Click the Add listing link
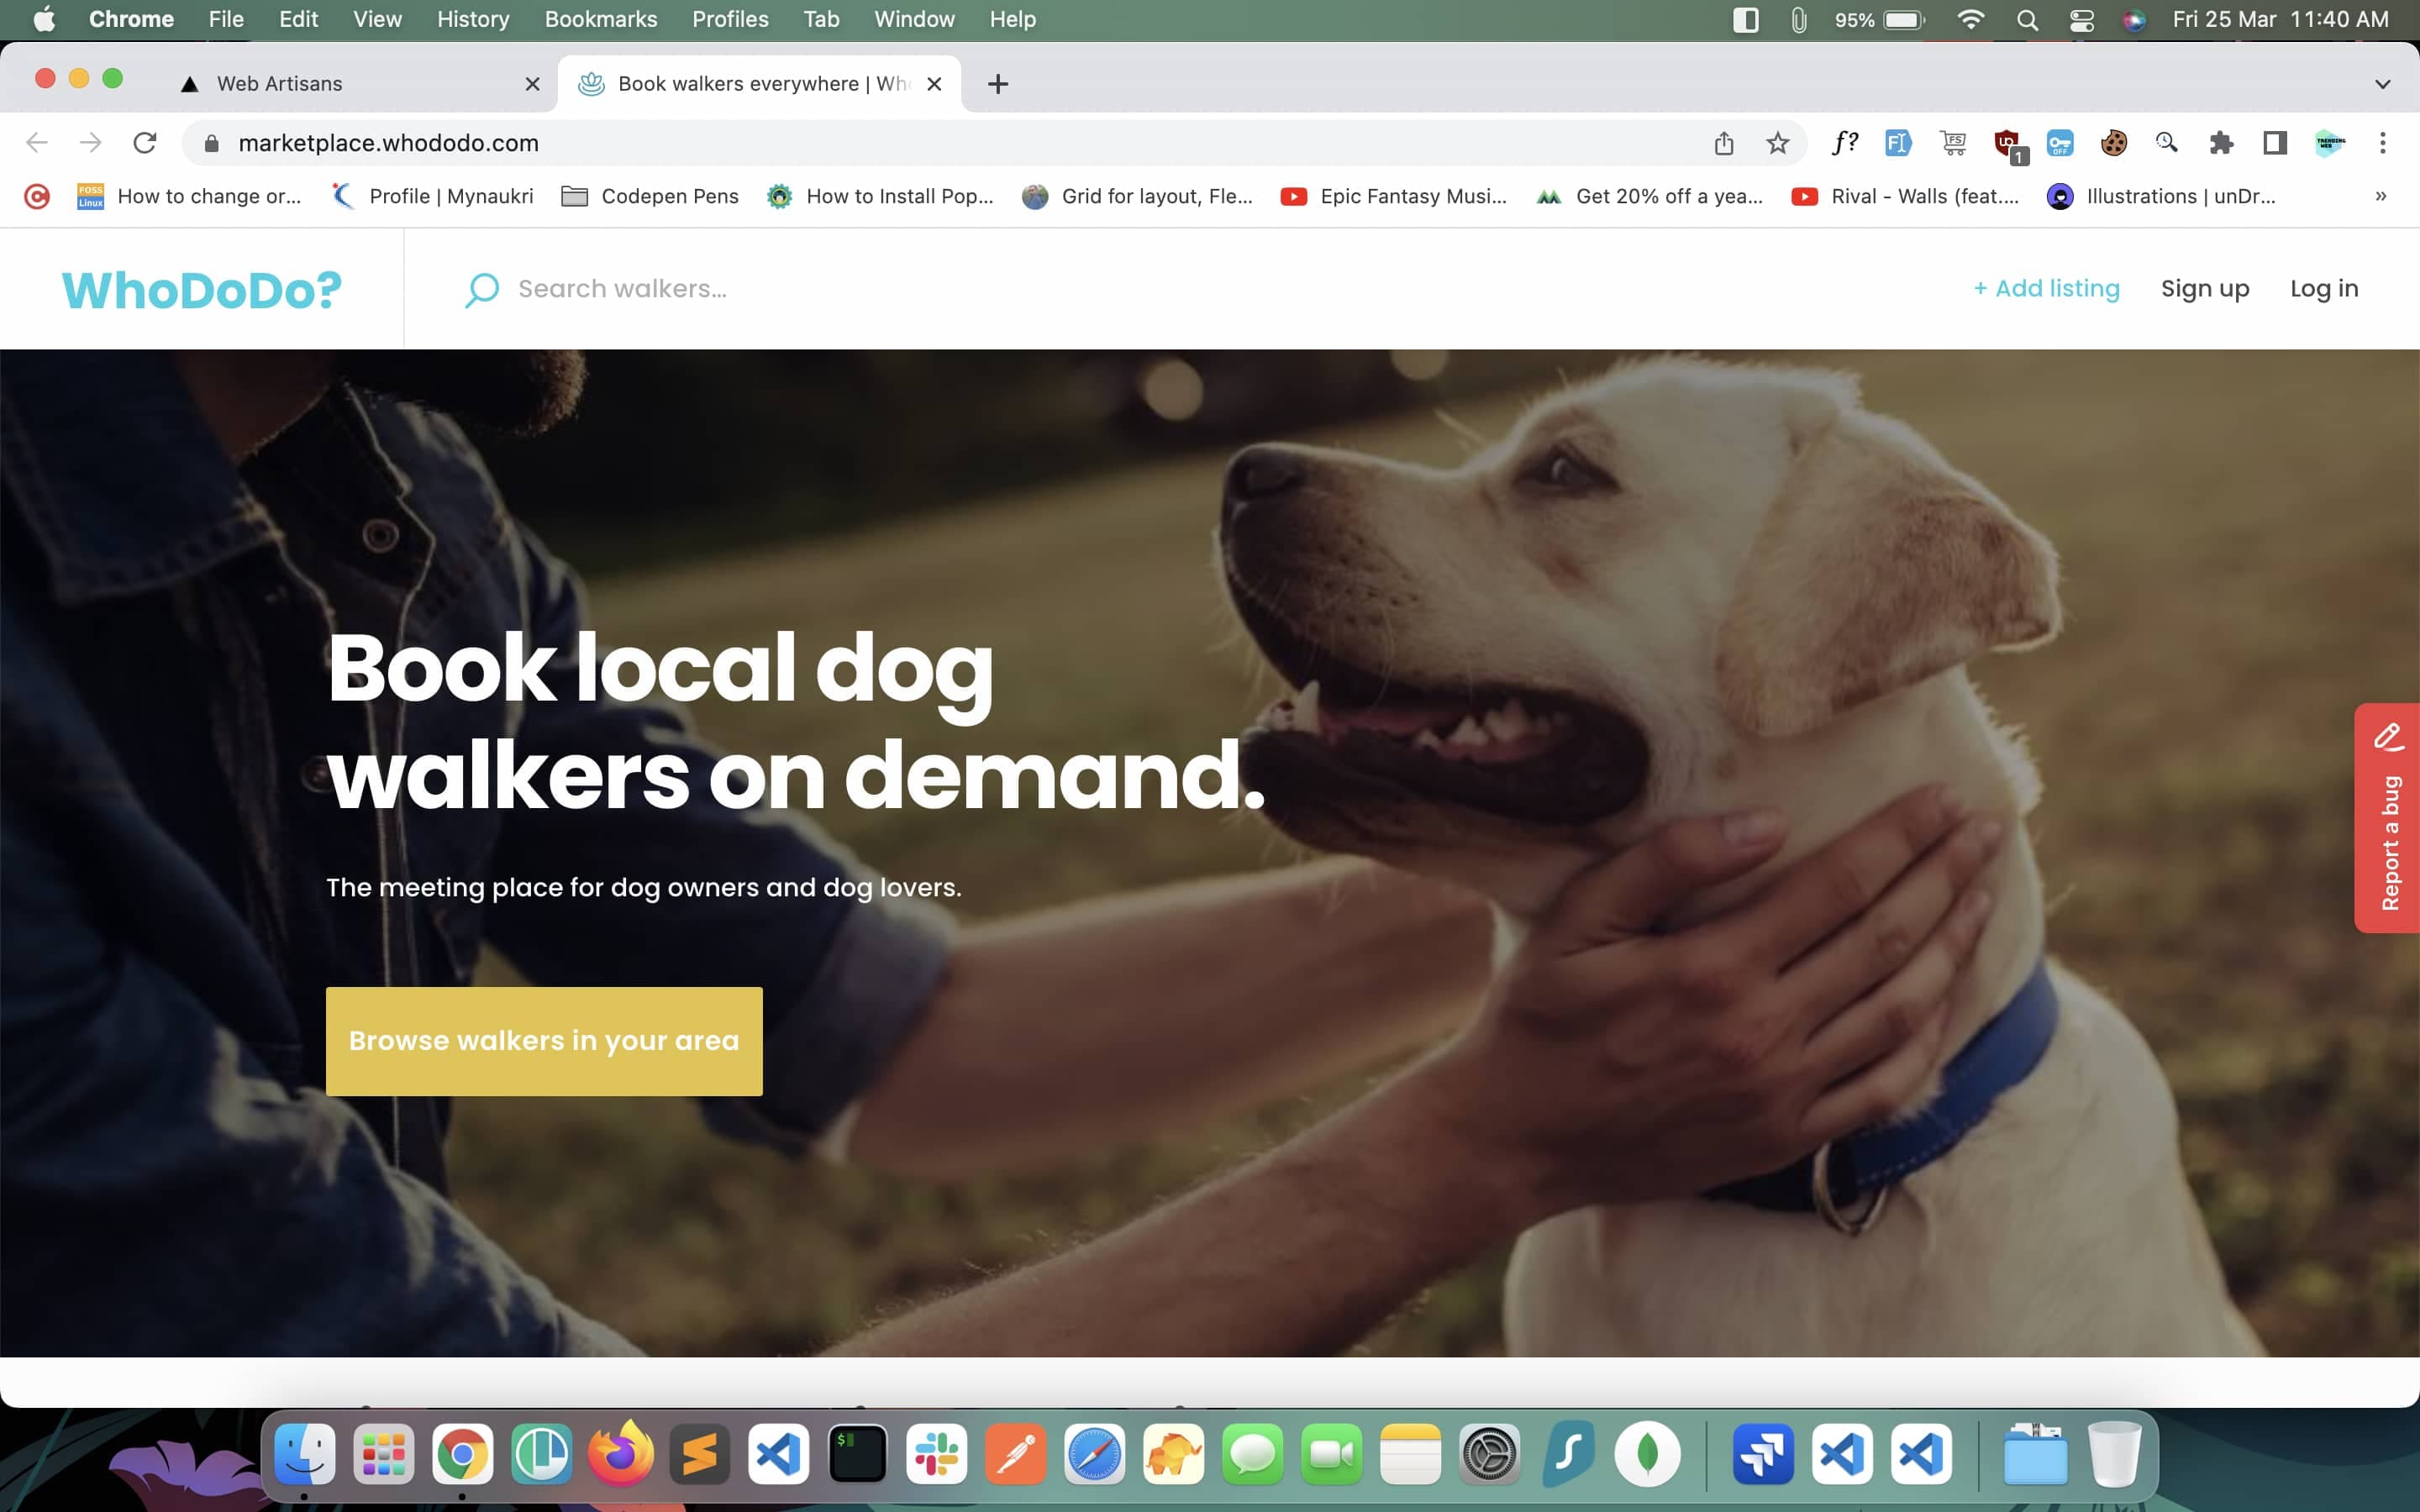Image resolution: width=2420 pixels, height=1512 pixels. [2046, 288]
